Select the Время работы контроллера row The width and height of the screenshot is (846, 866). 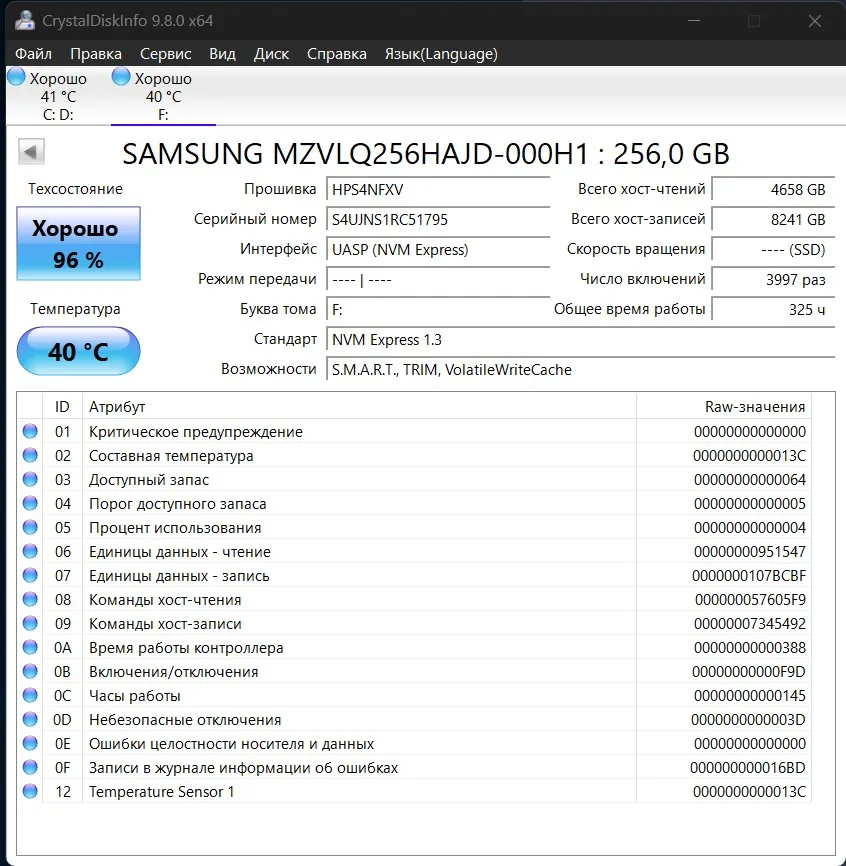coord(414,647)
